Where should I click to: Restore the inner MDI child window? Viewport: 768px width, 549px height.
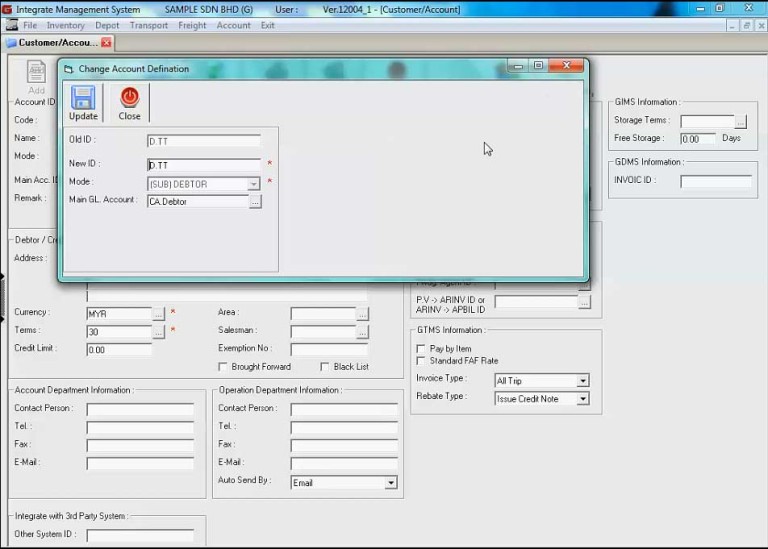click(x=746, y=25)
